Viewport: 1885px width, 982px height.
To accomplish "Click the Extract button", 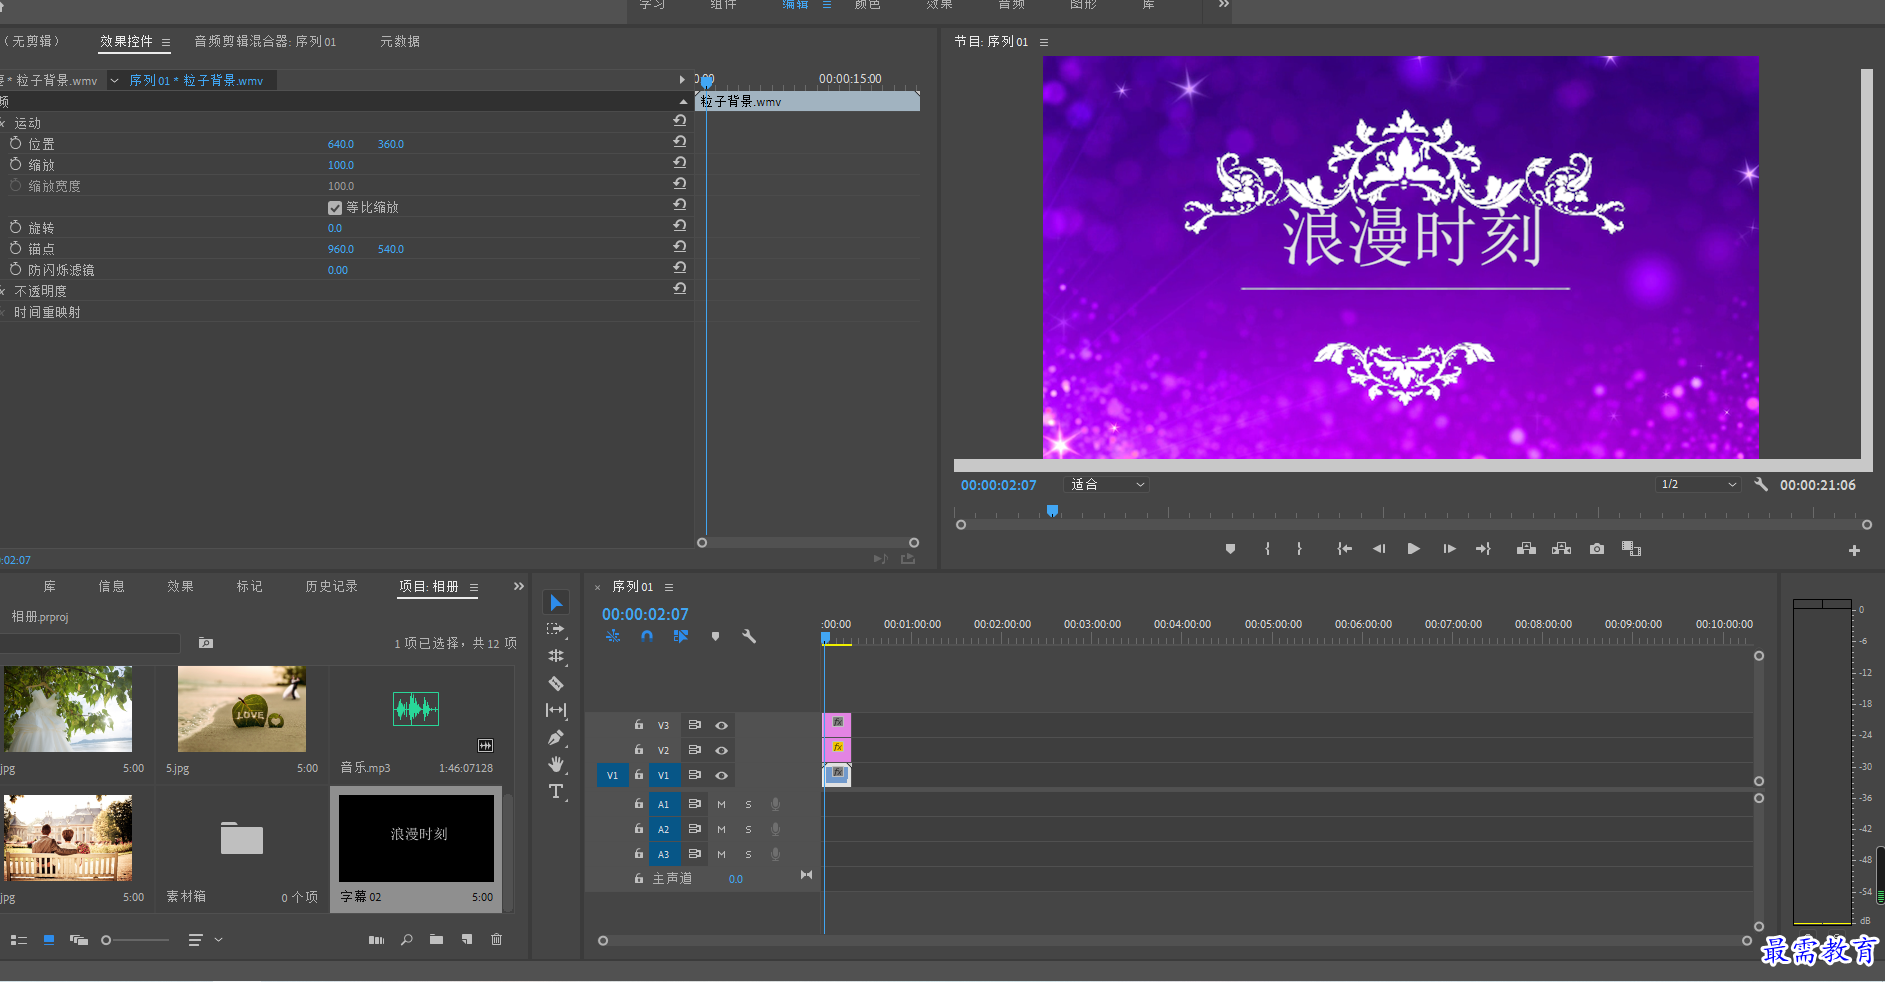I will [x=1561, y=549].
